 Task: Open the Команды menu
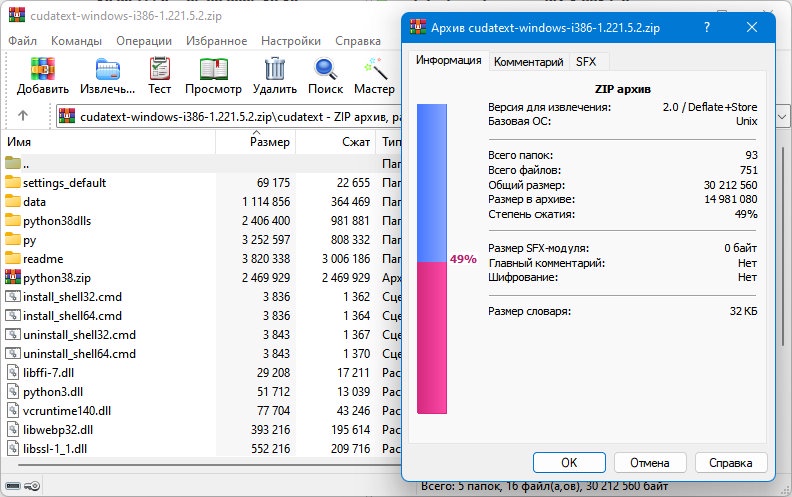(x=76, y=41)
